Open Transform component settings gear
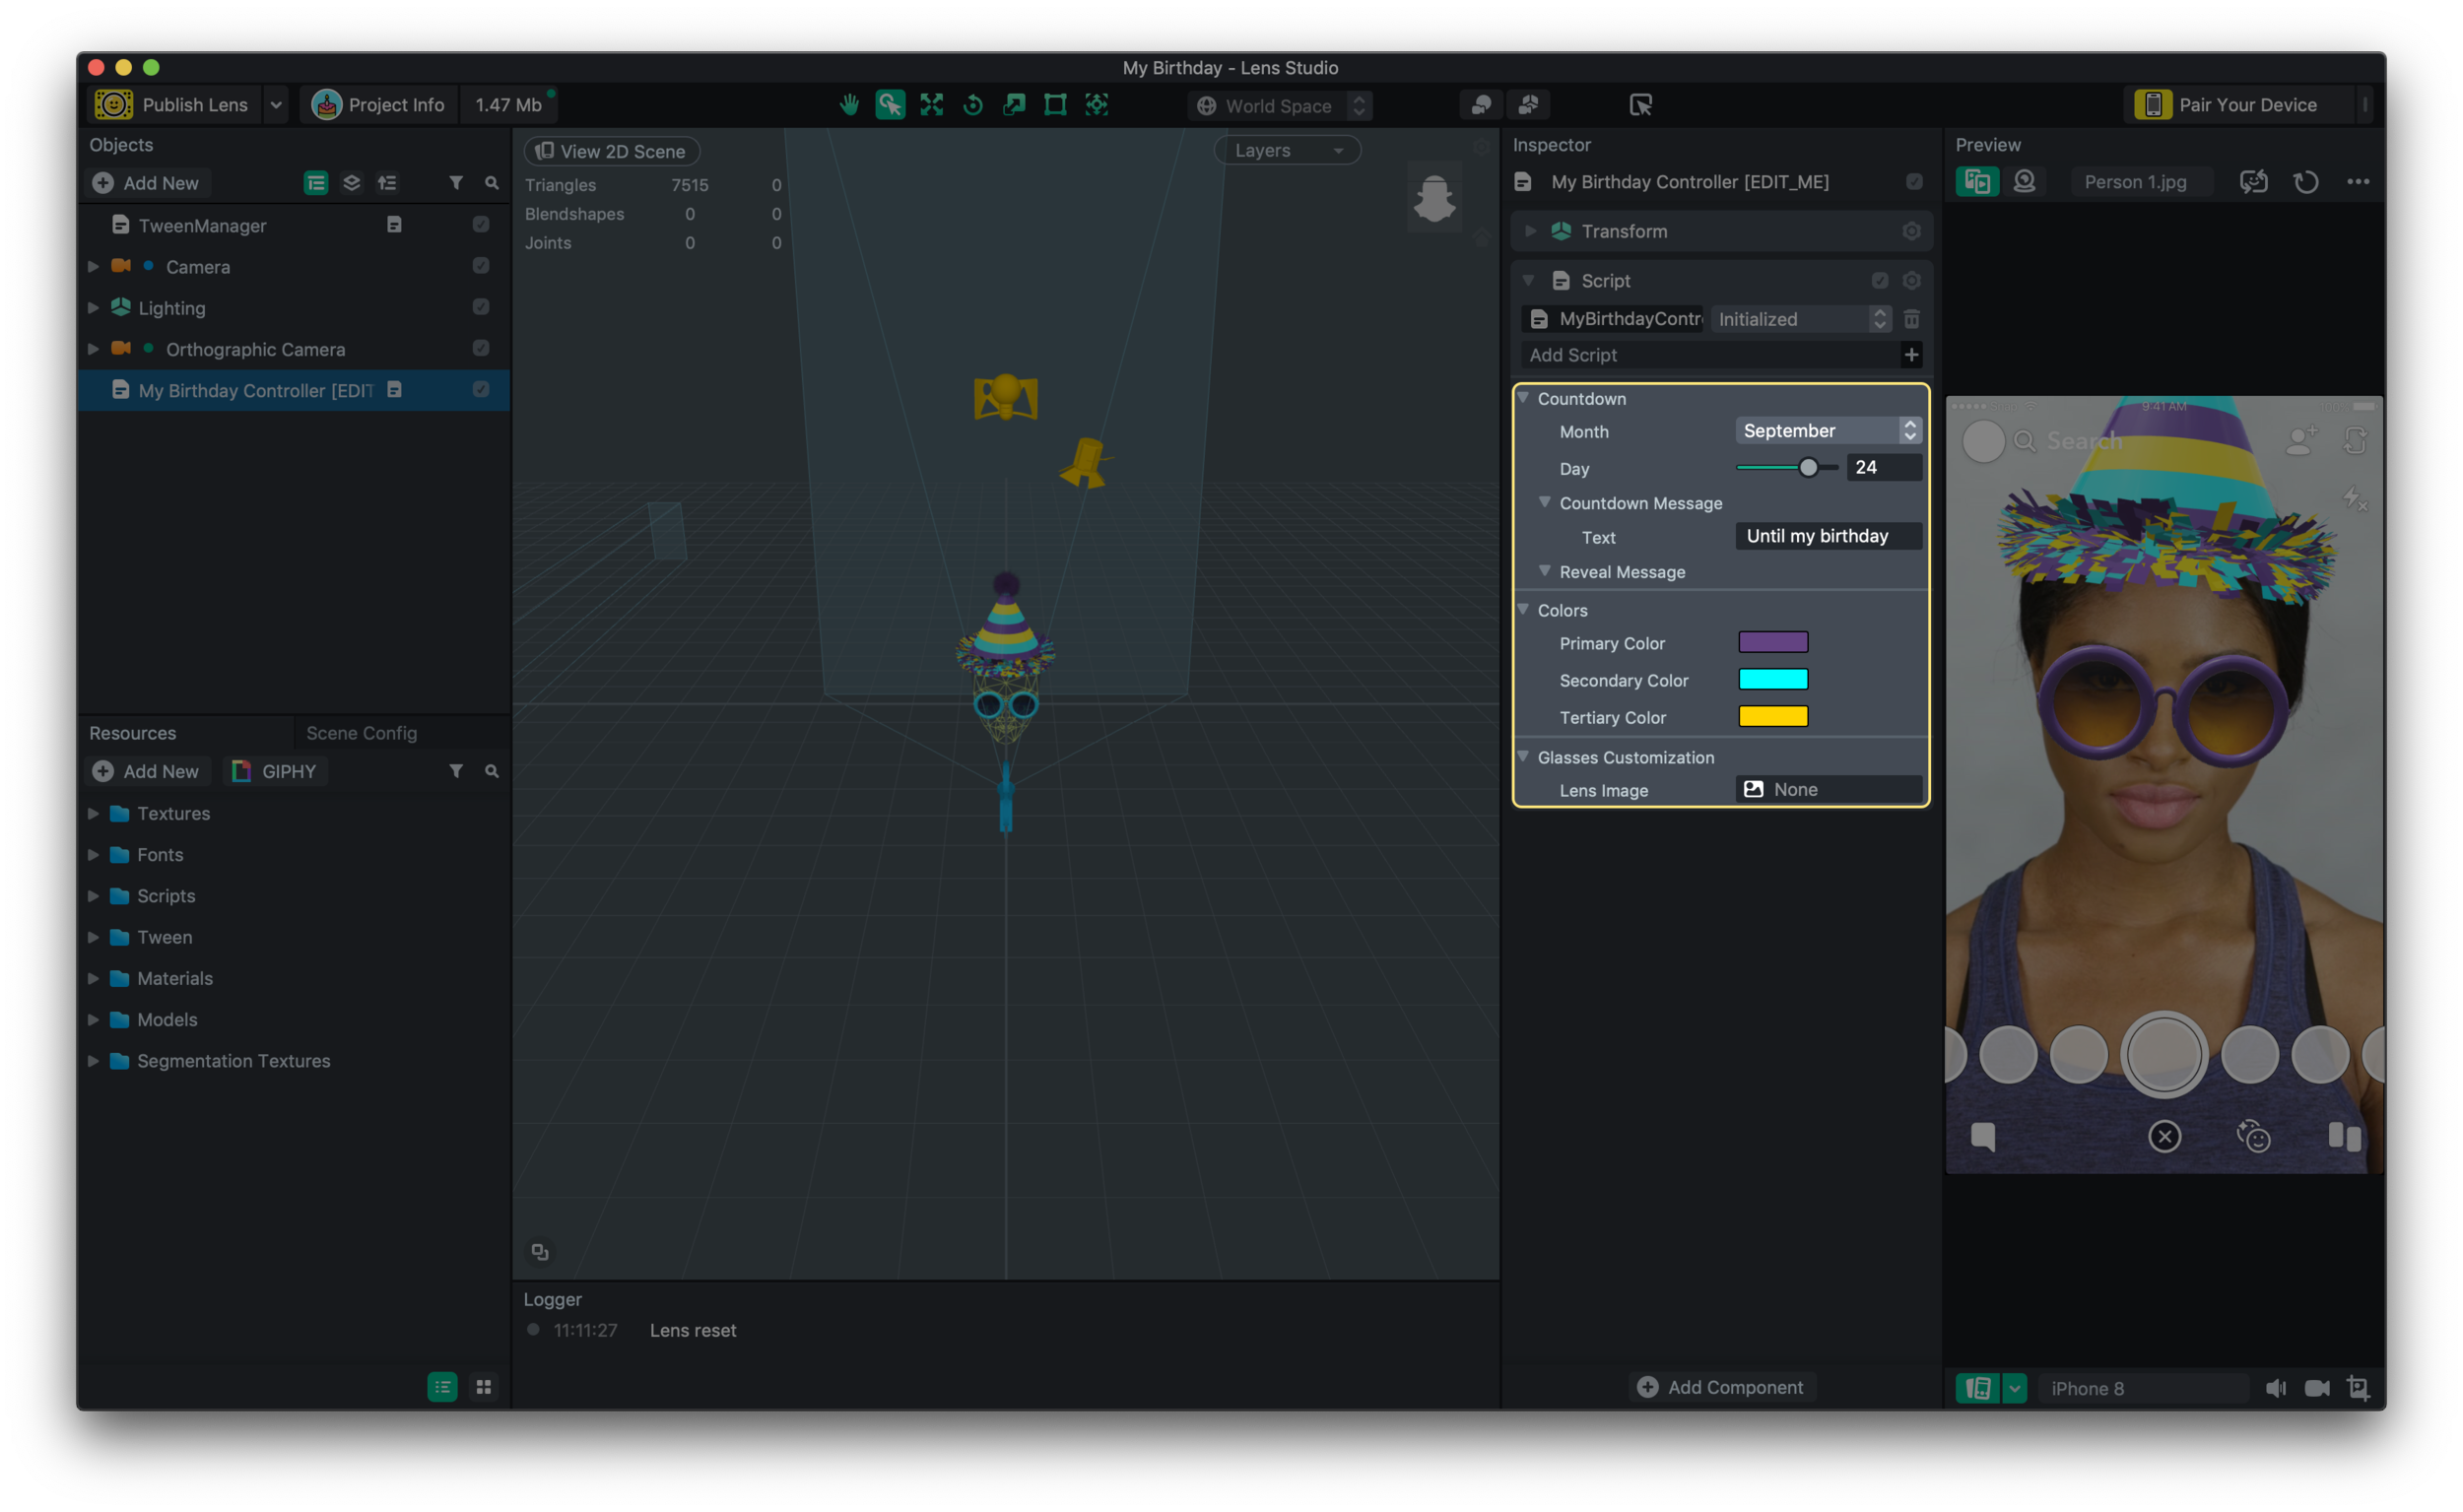2463x1512 pixels. pos(1911,231)
